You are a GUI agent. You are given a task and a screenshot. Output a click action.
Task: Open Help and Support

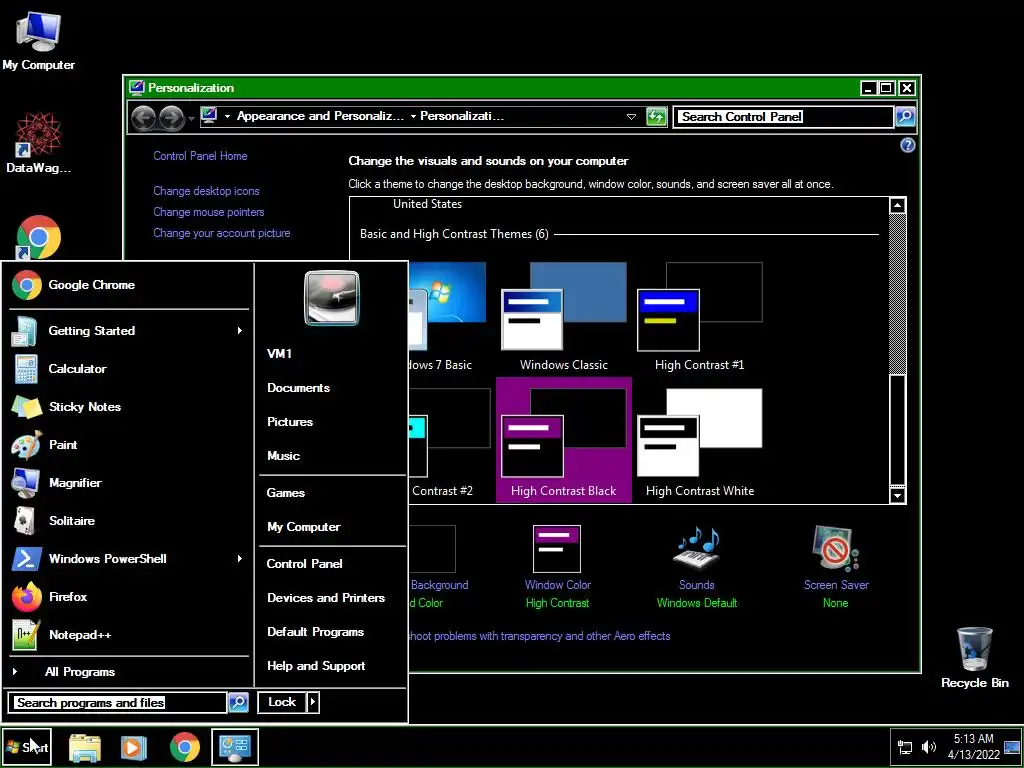tap(316, 666)
